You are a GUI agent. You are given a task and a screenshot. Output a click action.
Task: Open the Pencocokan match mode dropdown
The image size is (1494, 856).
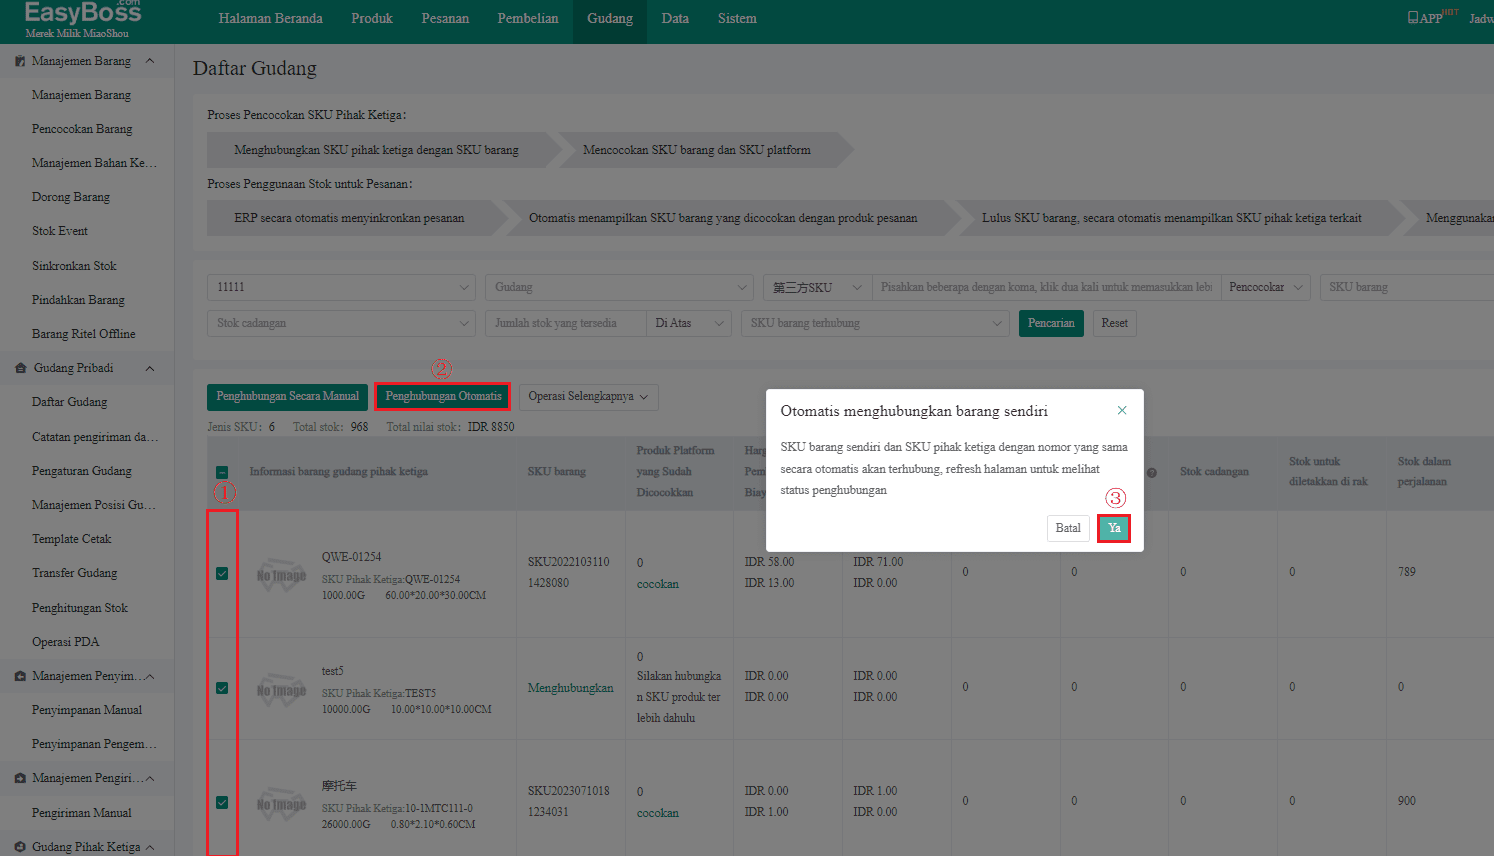pyautogui.click(x=1265, y=287)
